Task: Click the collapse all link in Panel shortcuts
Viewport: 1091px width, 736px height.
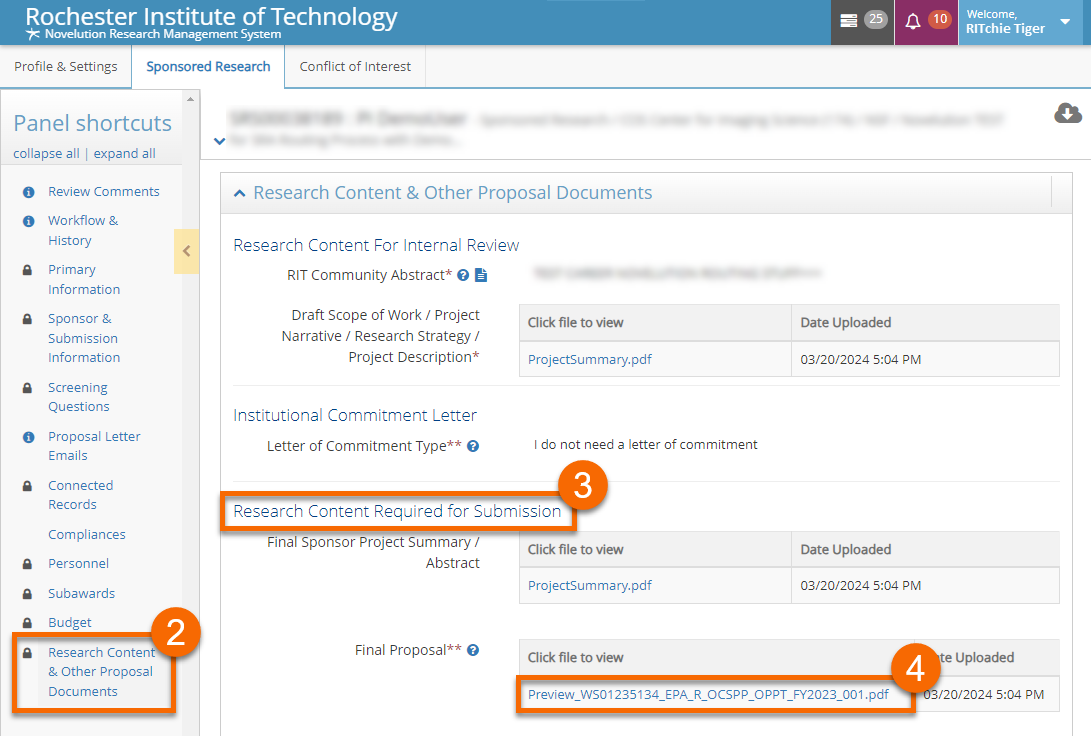Action: click(46, 154)
